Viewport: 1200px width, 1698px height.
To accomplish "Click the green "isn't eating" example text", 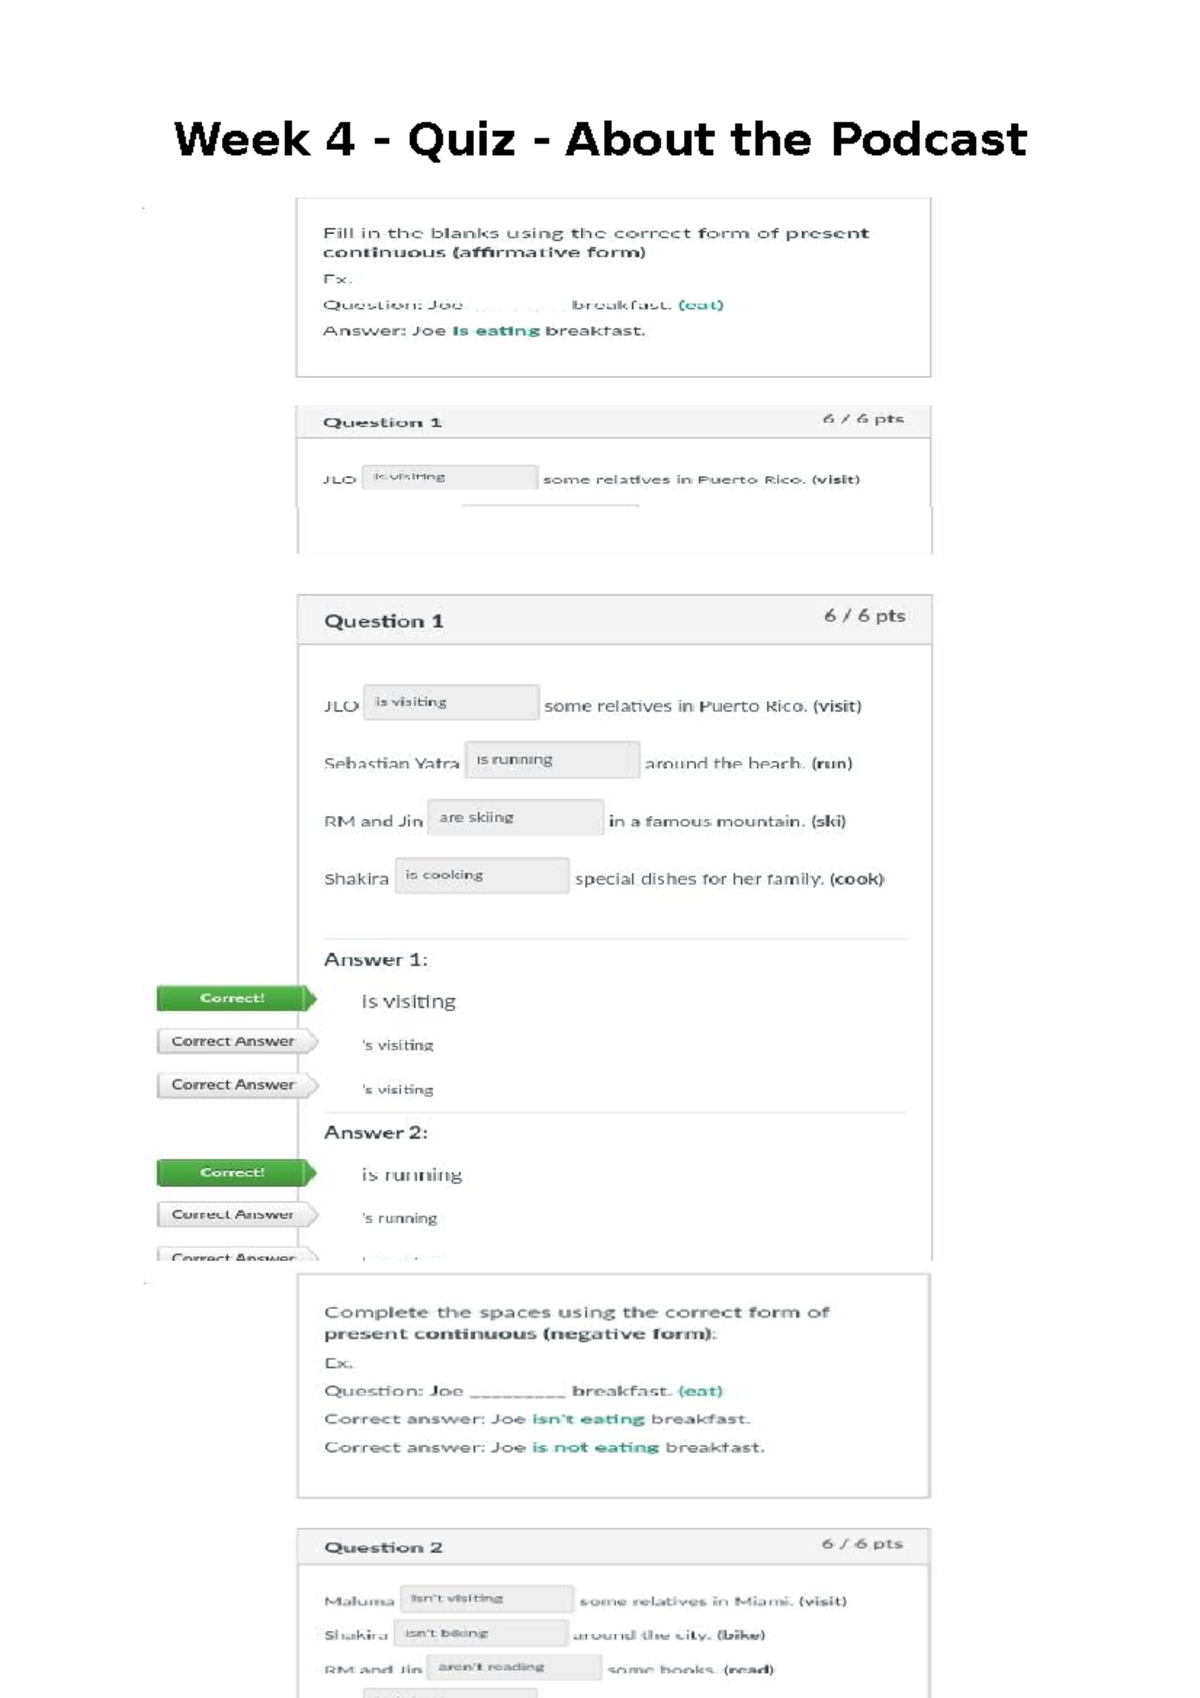I will coord(588,1419).
